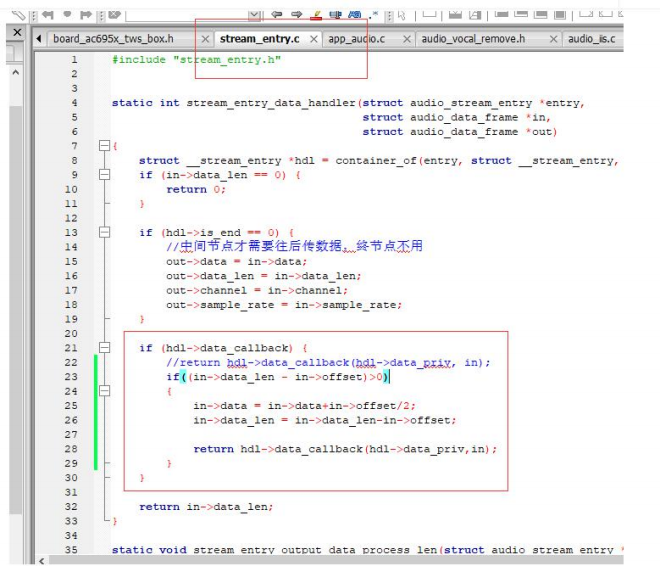Click the container_of call on line 8
This screenshot has width=660, height=566.
pyautogui.click(x=376, y=161)
